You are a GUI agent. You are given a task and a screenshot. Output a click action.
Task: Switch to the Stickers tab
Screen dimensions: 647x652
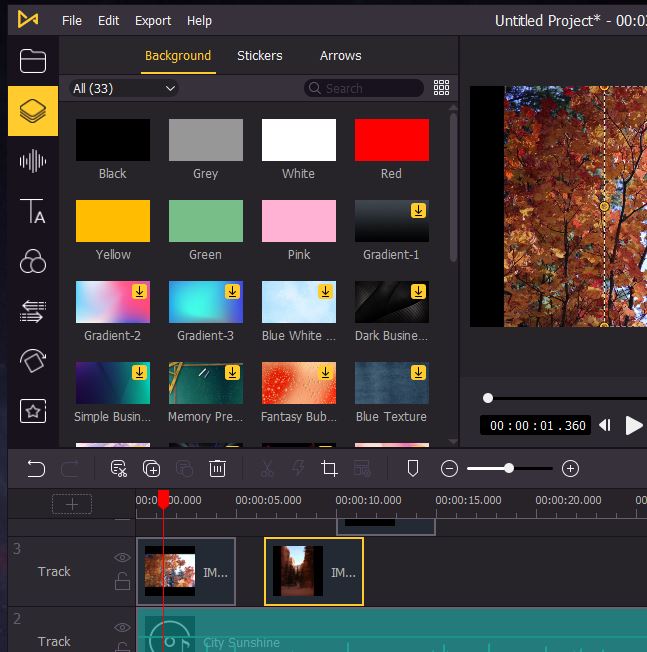259,56
